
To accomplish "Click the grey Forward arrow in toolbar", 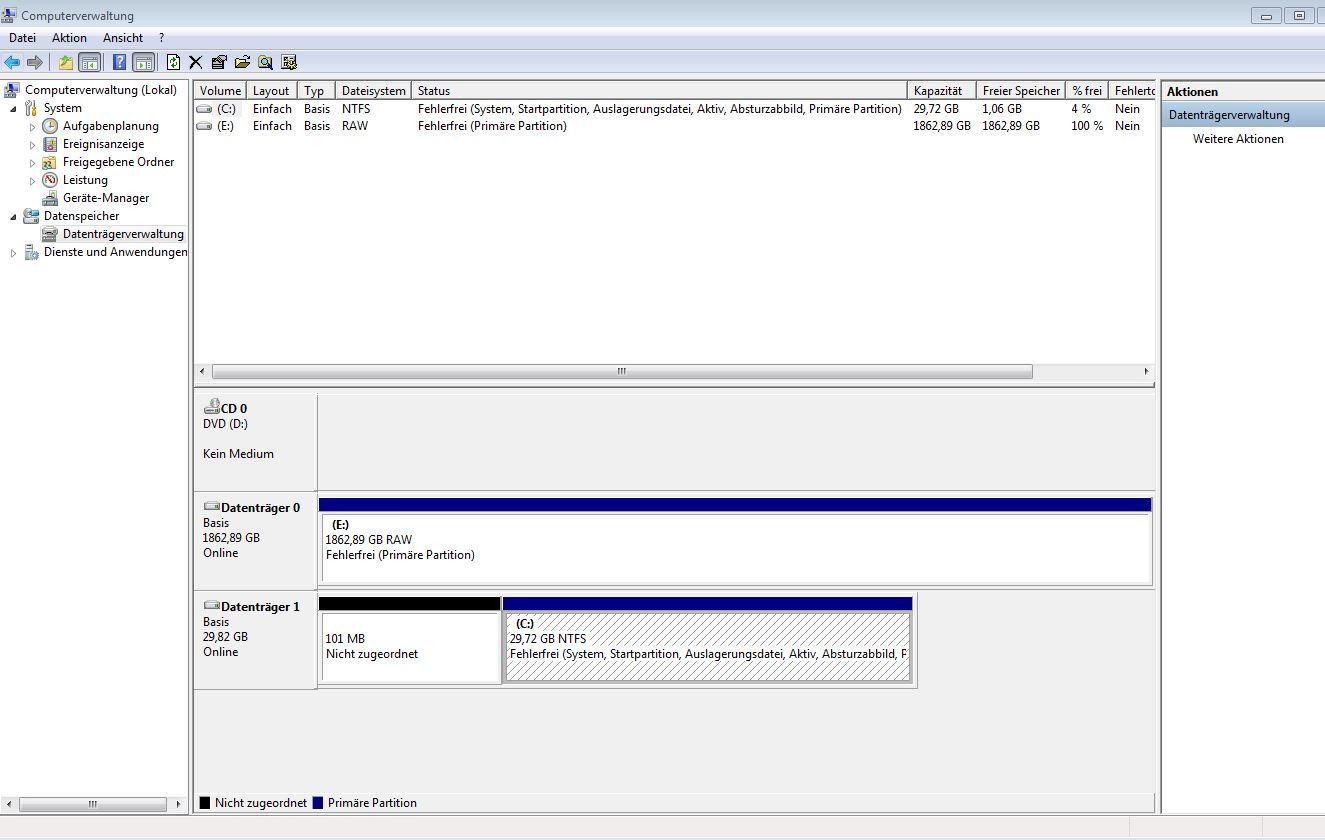I will tap(35, 62).
